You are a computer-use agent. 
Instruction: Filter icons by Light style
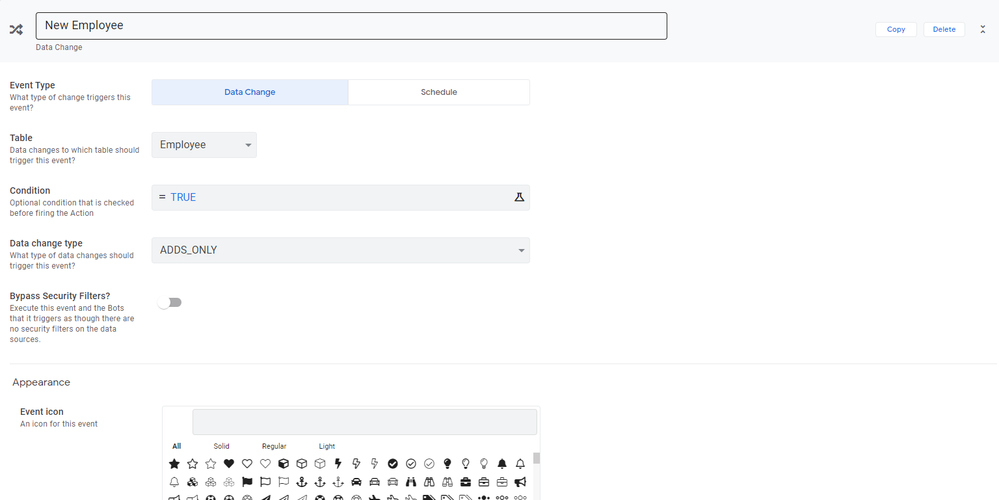coord(327,446)
